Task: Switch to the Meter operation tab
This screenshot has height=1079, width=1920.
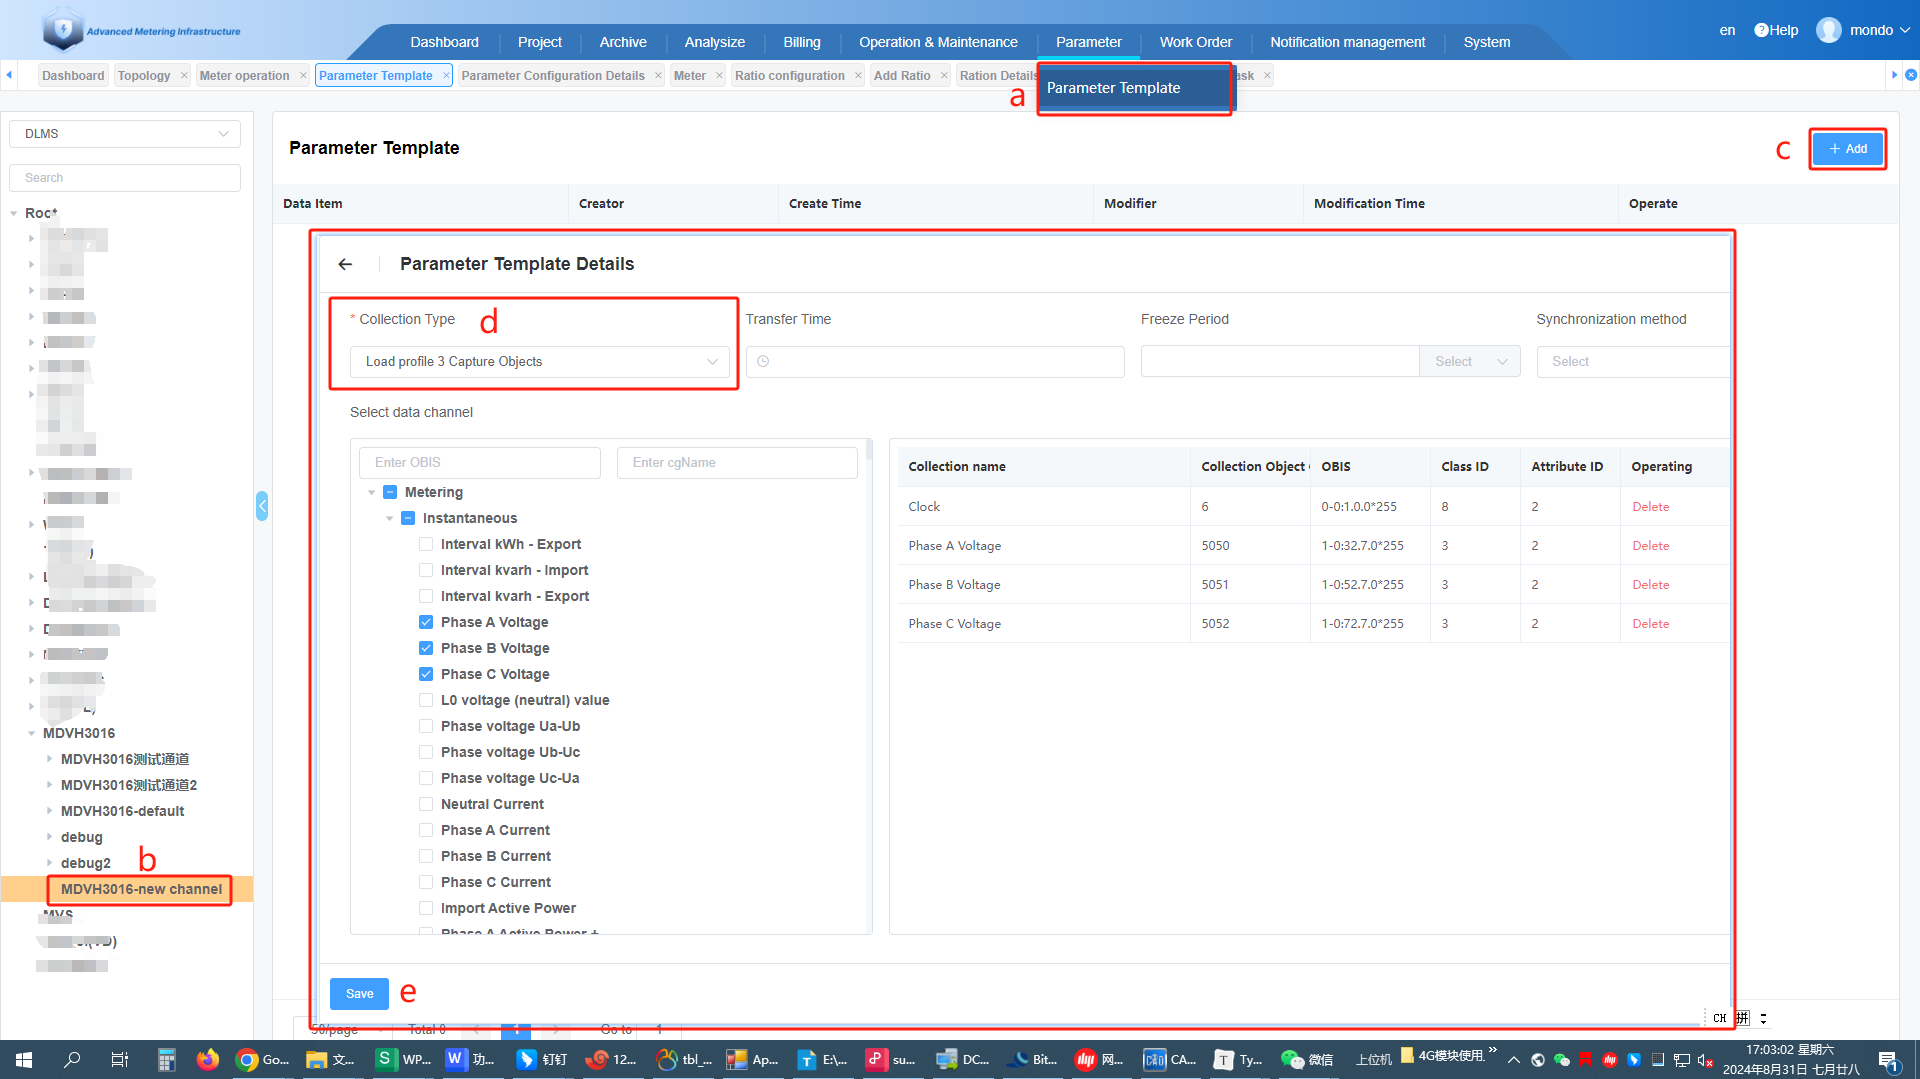Action: [x=244, y=75]
